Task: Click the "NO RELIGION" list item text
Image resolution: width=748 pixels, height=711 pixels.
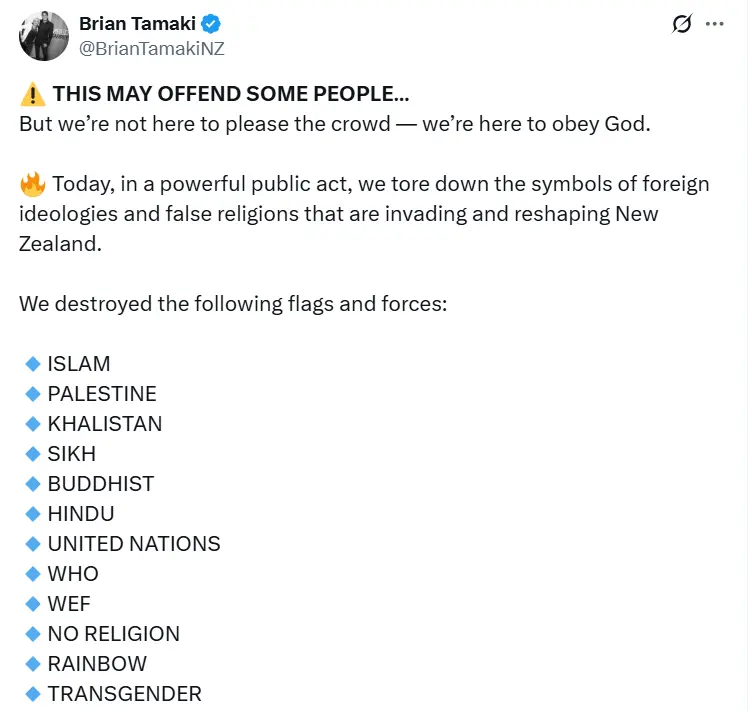Action: [x=114, y=634]
